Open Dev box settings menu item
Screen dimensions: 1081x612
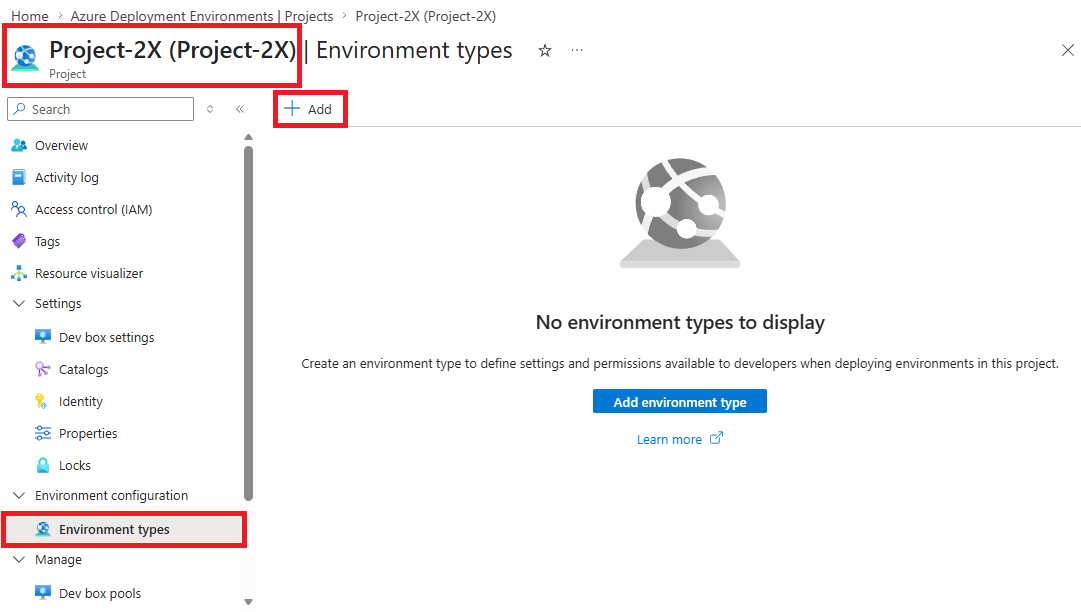pyautogui.click(x=94, y=337)
